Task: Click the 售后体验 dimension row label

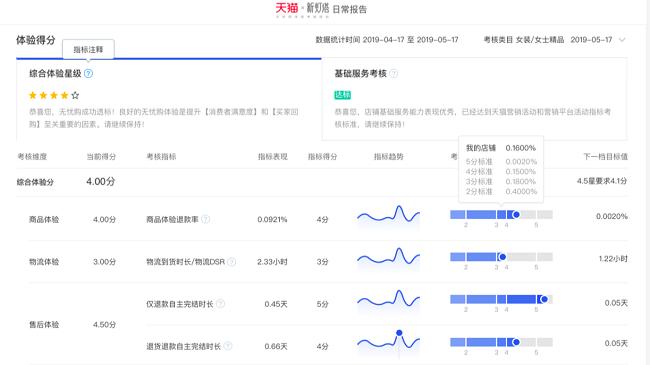Action: click(44, 325)
